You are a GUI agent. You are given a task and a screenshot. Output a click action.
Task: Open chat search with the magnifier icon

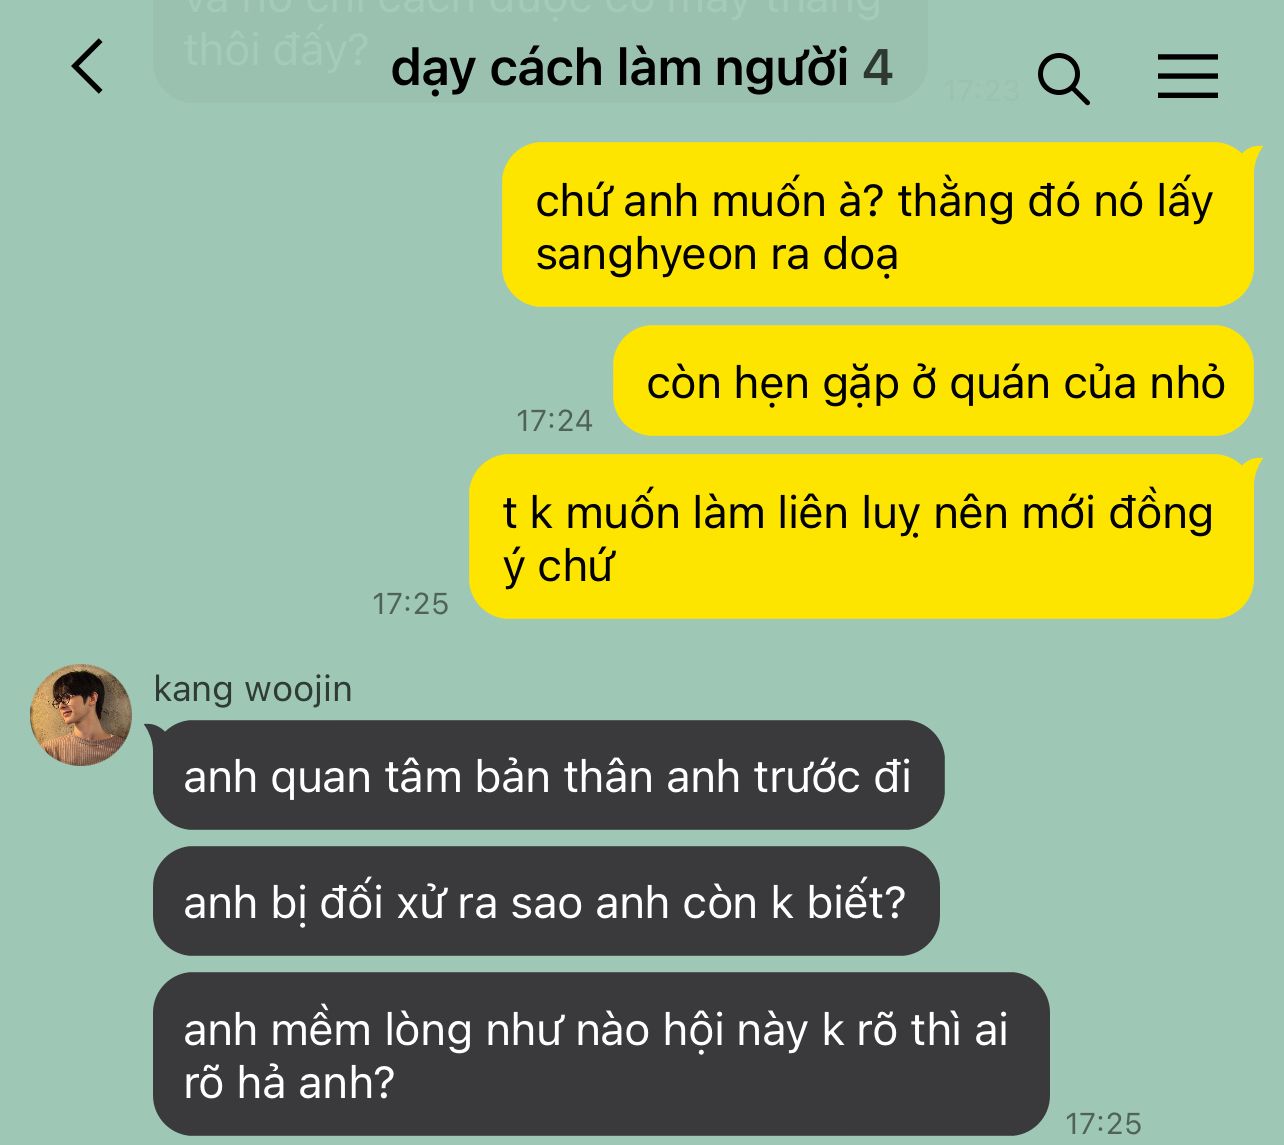1063,78
